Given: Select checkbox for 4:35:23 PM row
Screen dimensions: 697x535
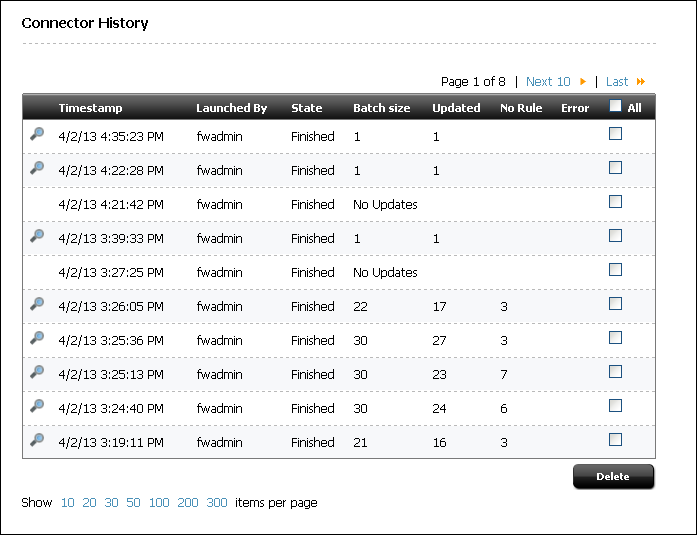Looking at the screenshot, I should pos(615,134).
